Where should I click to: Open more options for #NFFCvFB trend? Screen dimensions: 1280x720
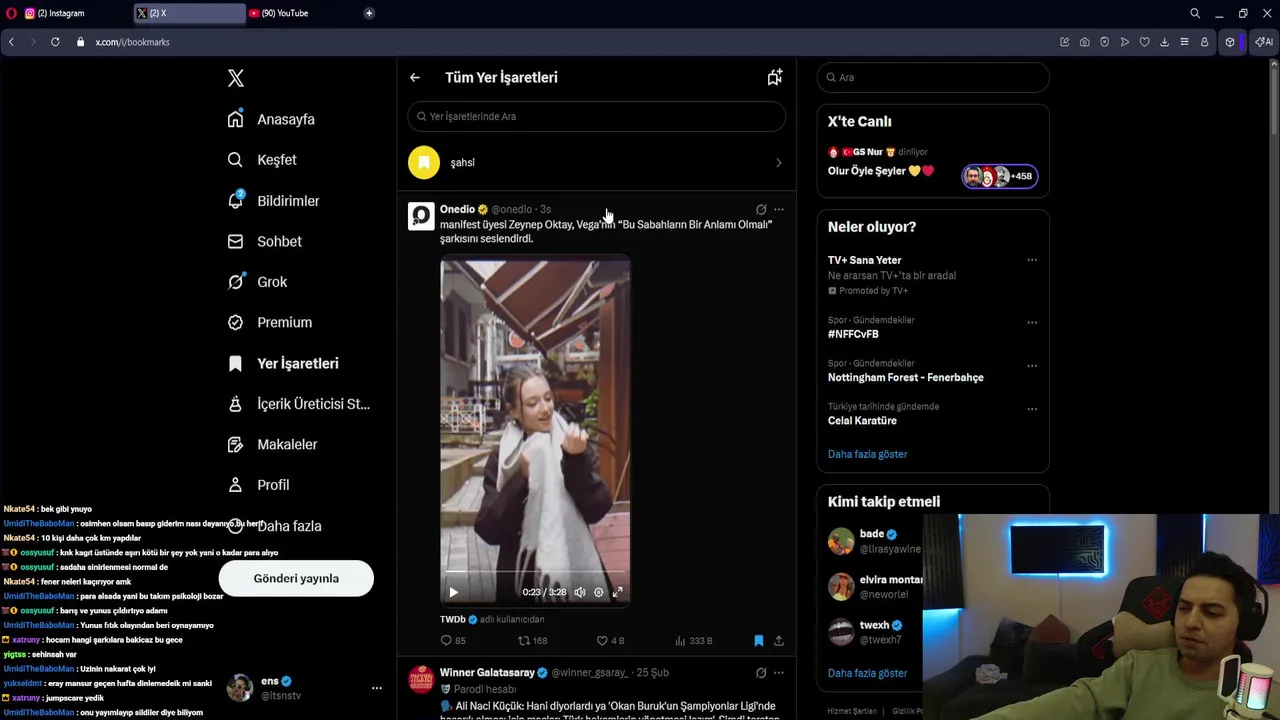coord(1032,323)
